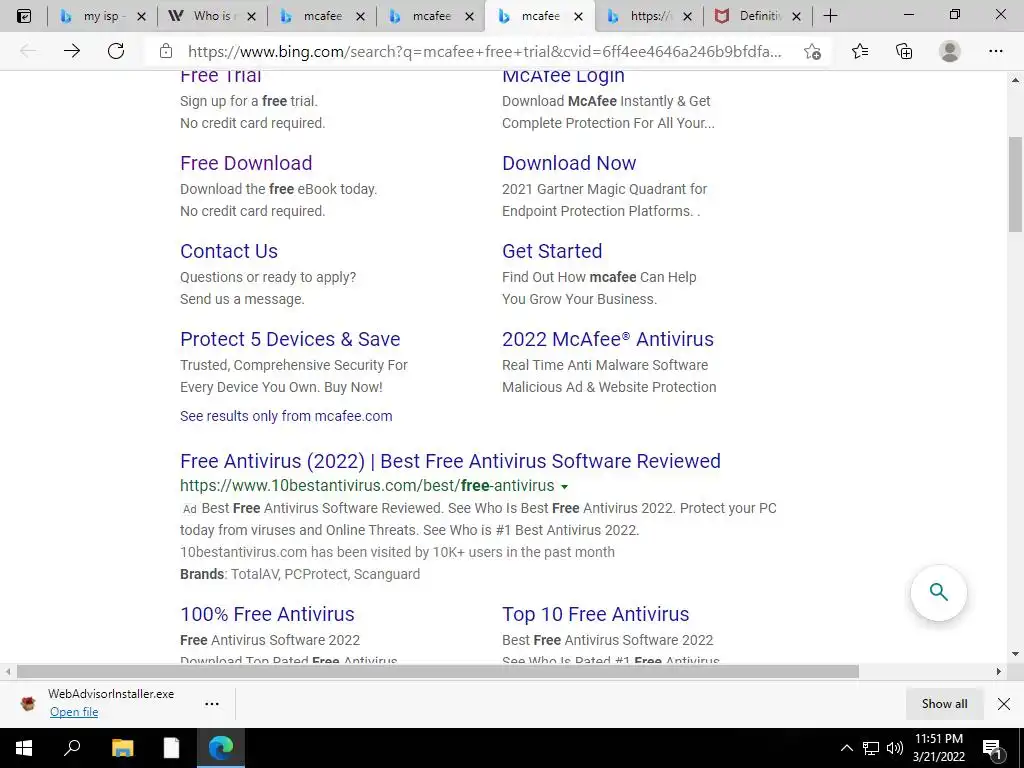This screenshot has height=768, width=1024.
Task: Open the 'Contact Us' link
Action: [x=229, y=251]
